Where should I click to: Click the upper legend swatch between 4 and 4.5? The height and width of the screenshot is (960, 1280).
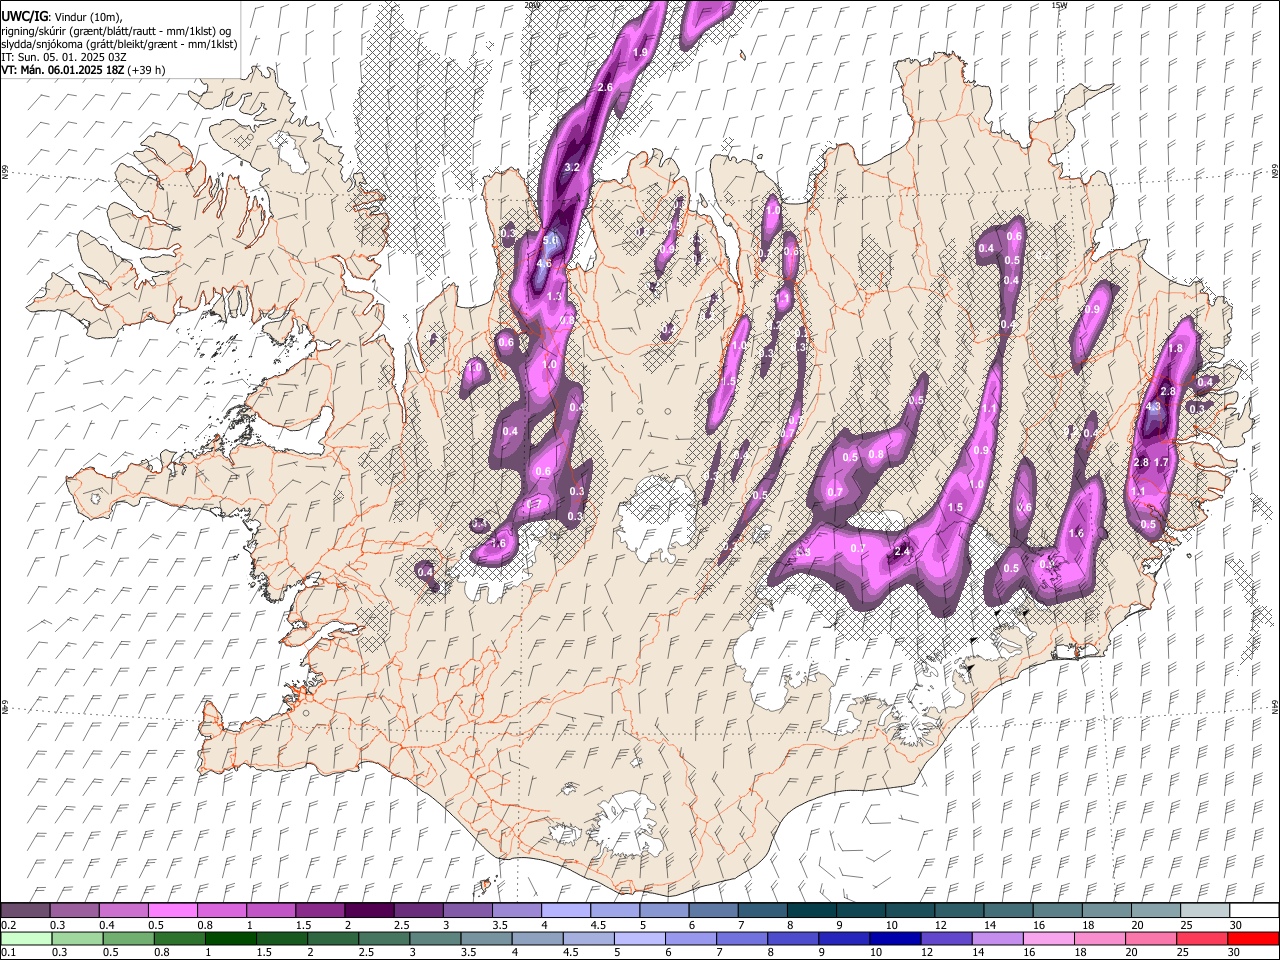(564, 911)
